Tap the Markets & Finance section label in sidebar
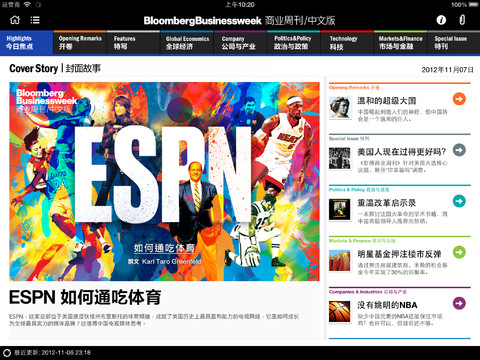Viewport: 480px width, 360px height. tap(362, 241)
